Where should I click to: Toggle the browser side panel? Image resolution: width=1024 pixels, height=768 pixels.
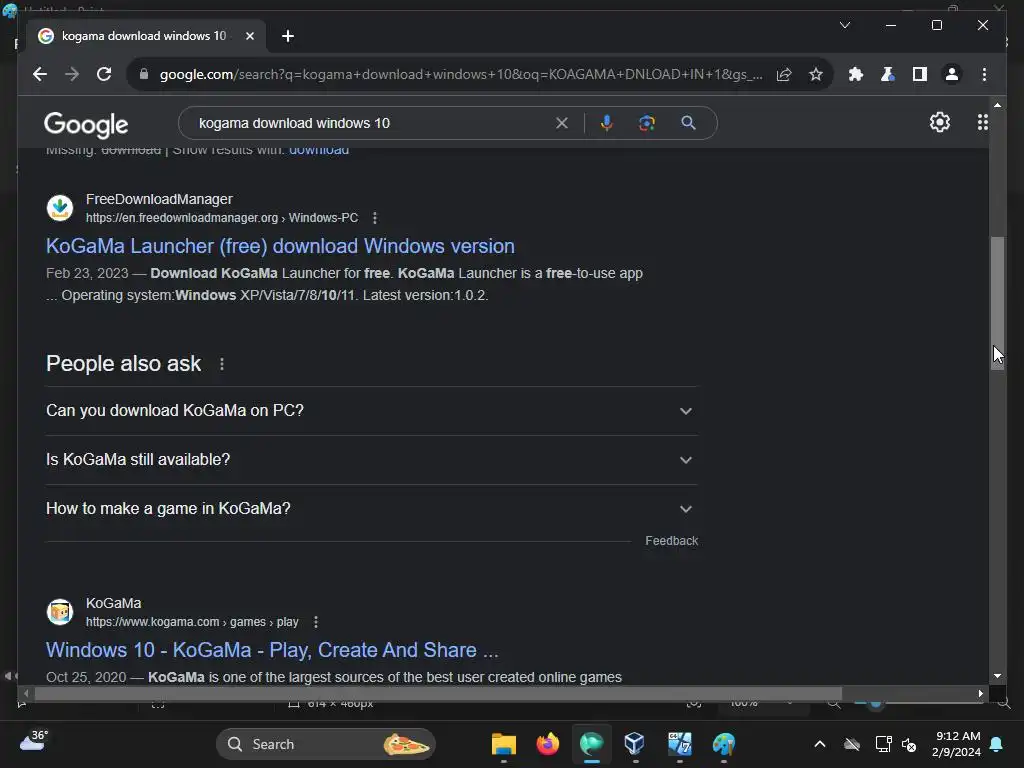point(920,74)
